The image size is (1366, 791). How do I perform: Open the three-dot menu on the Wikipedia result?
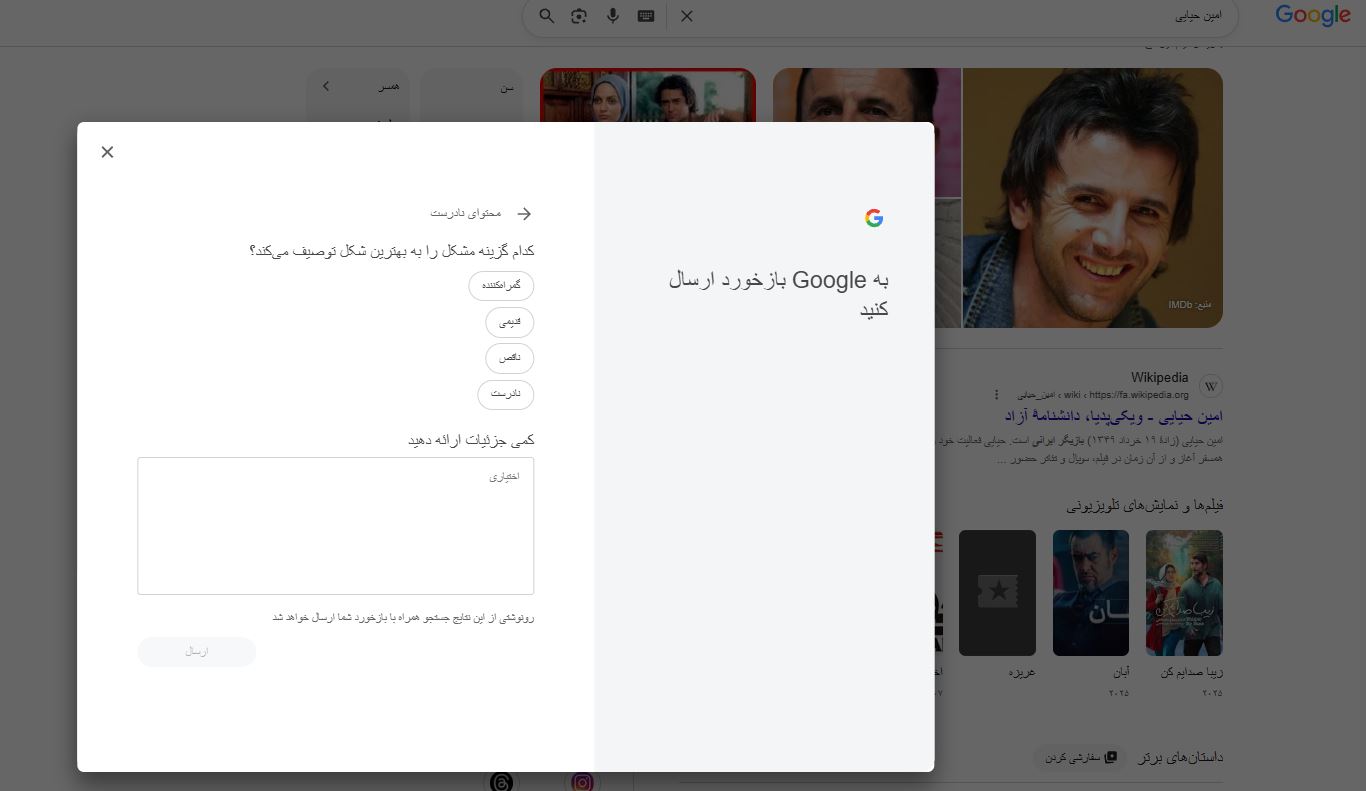[x=996, y=395]
